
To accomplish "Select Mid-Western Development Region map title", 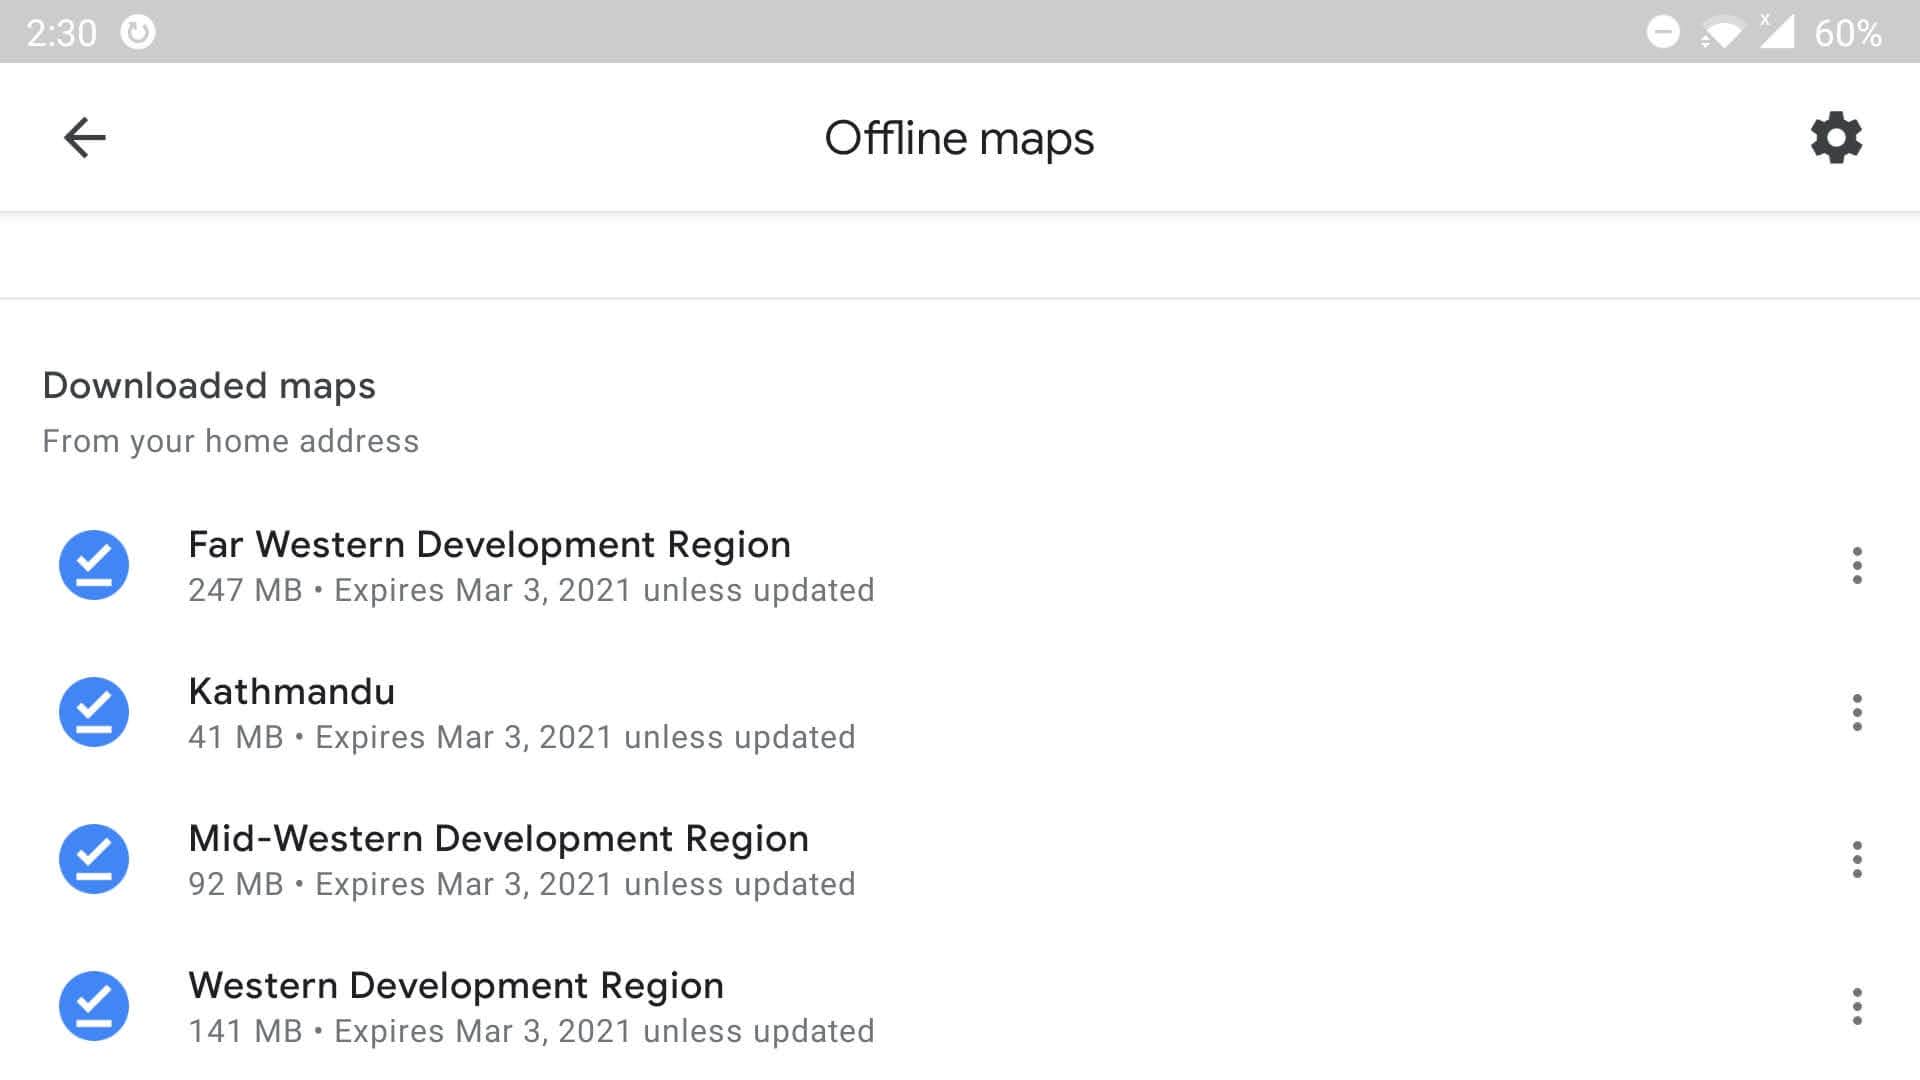I will (498, 839).
